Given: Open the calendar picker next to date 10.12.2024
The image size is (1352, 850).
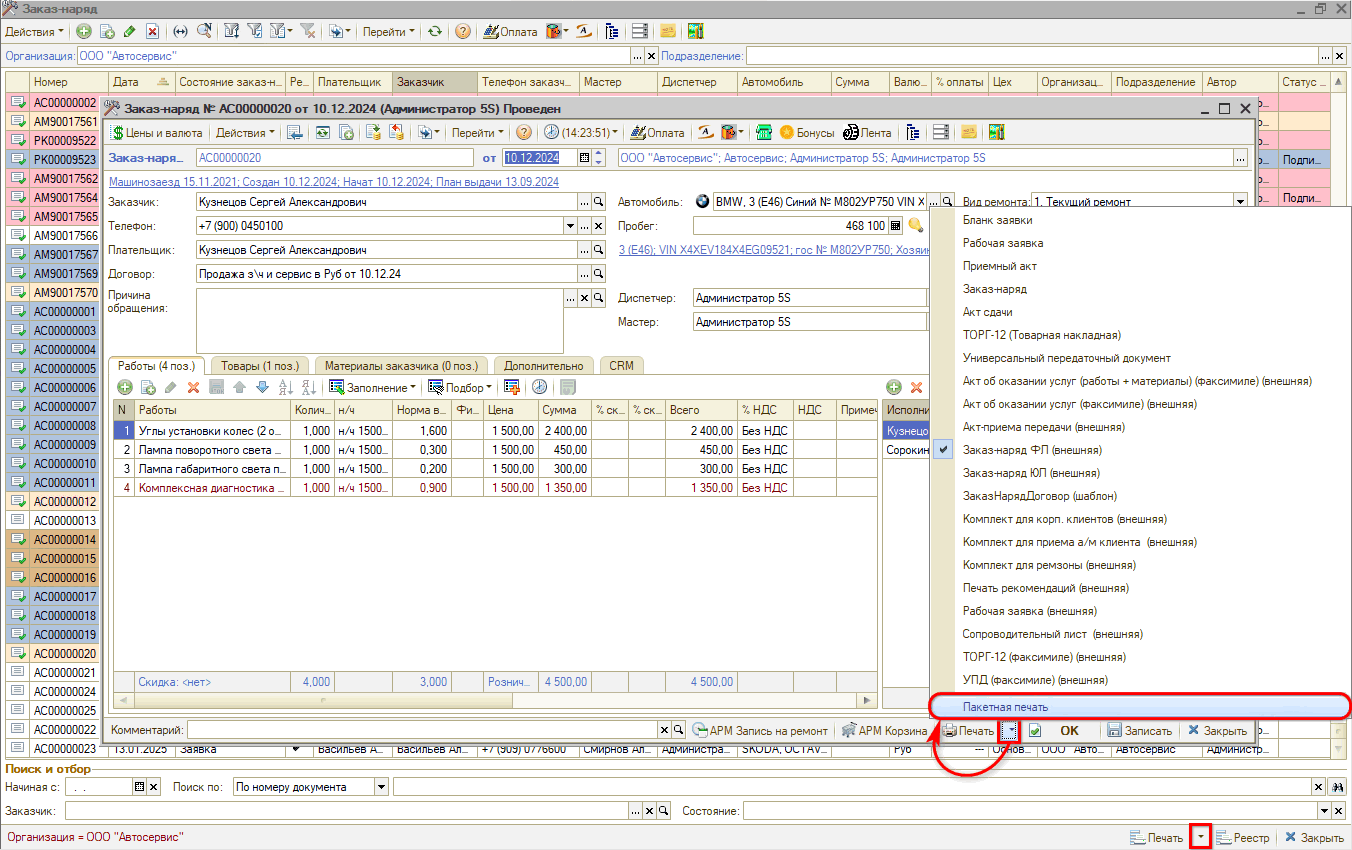Looking at the screenshot, I should pos(585,158).
